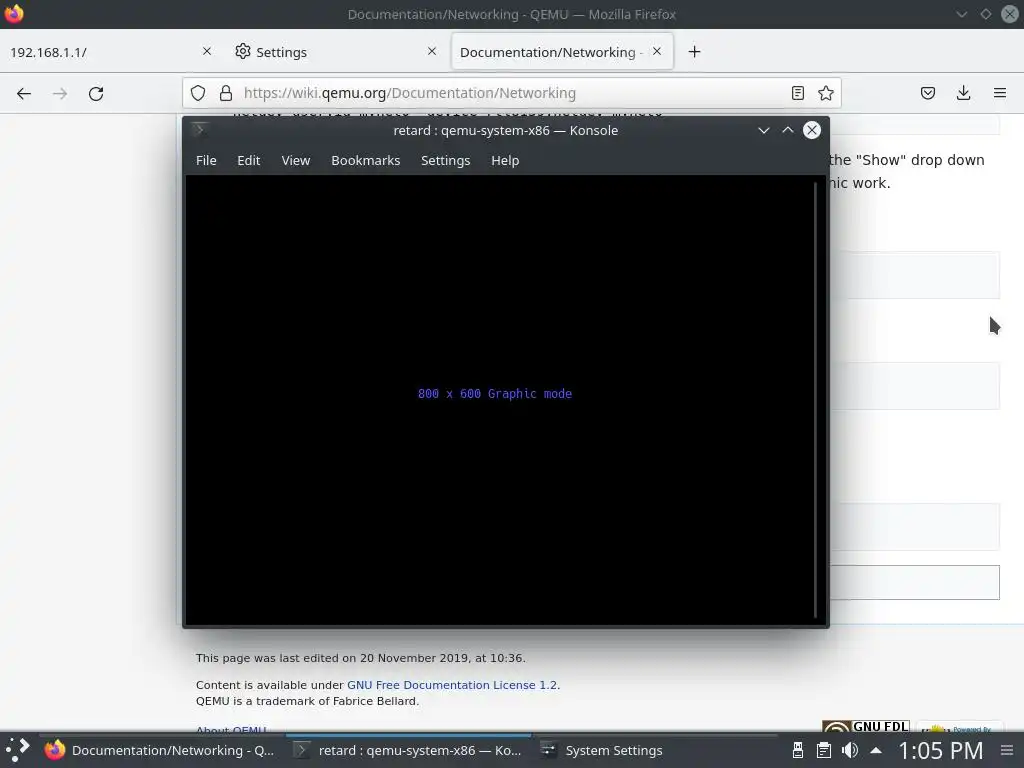
Task: Open the Firefox downloads panel
Action: click(963, 93)
